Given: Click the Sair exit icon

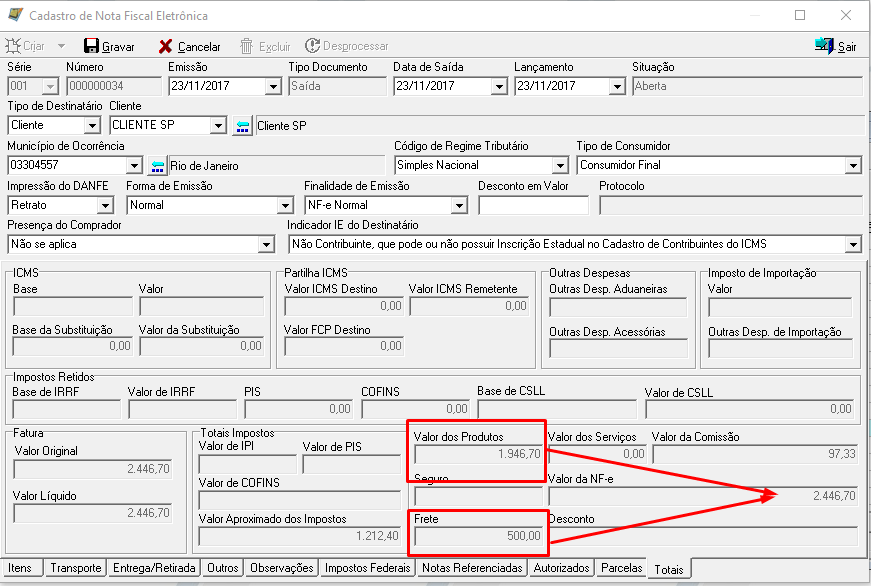Looking at the screenshot, I should click(x=825, y=46).
